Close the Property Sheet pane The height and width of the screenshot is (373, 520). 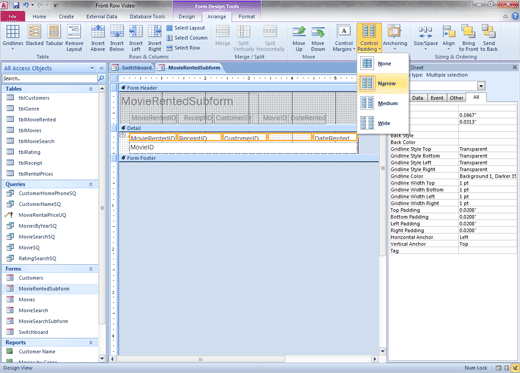pyautogui.click(x=515, y=67)
